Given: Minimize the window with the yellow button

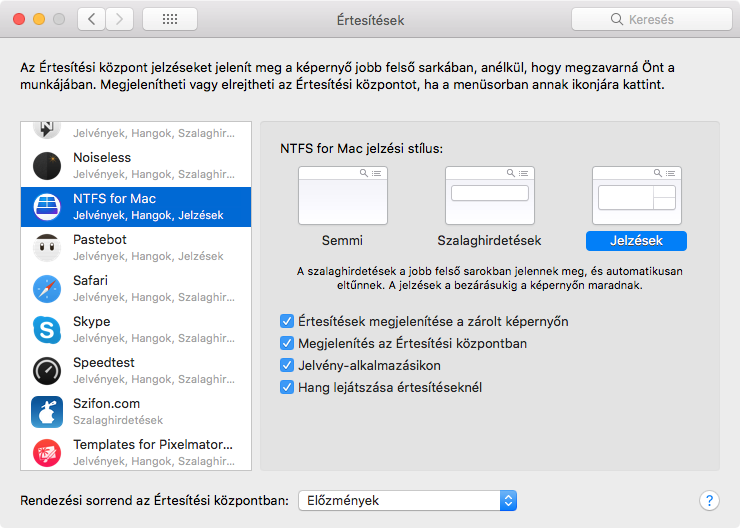Looking at the screenshot, I should 39,19.
